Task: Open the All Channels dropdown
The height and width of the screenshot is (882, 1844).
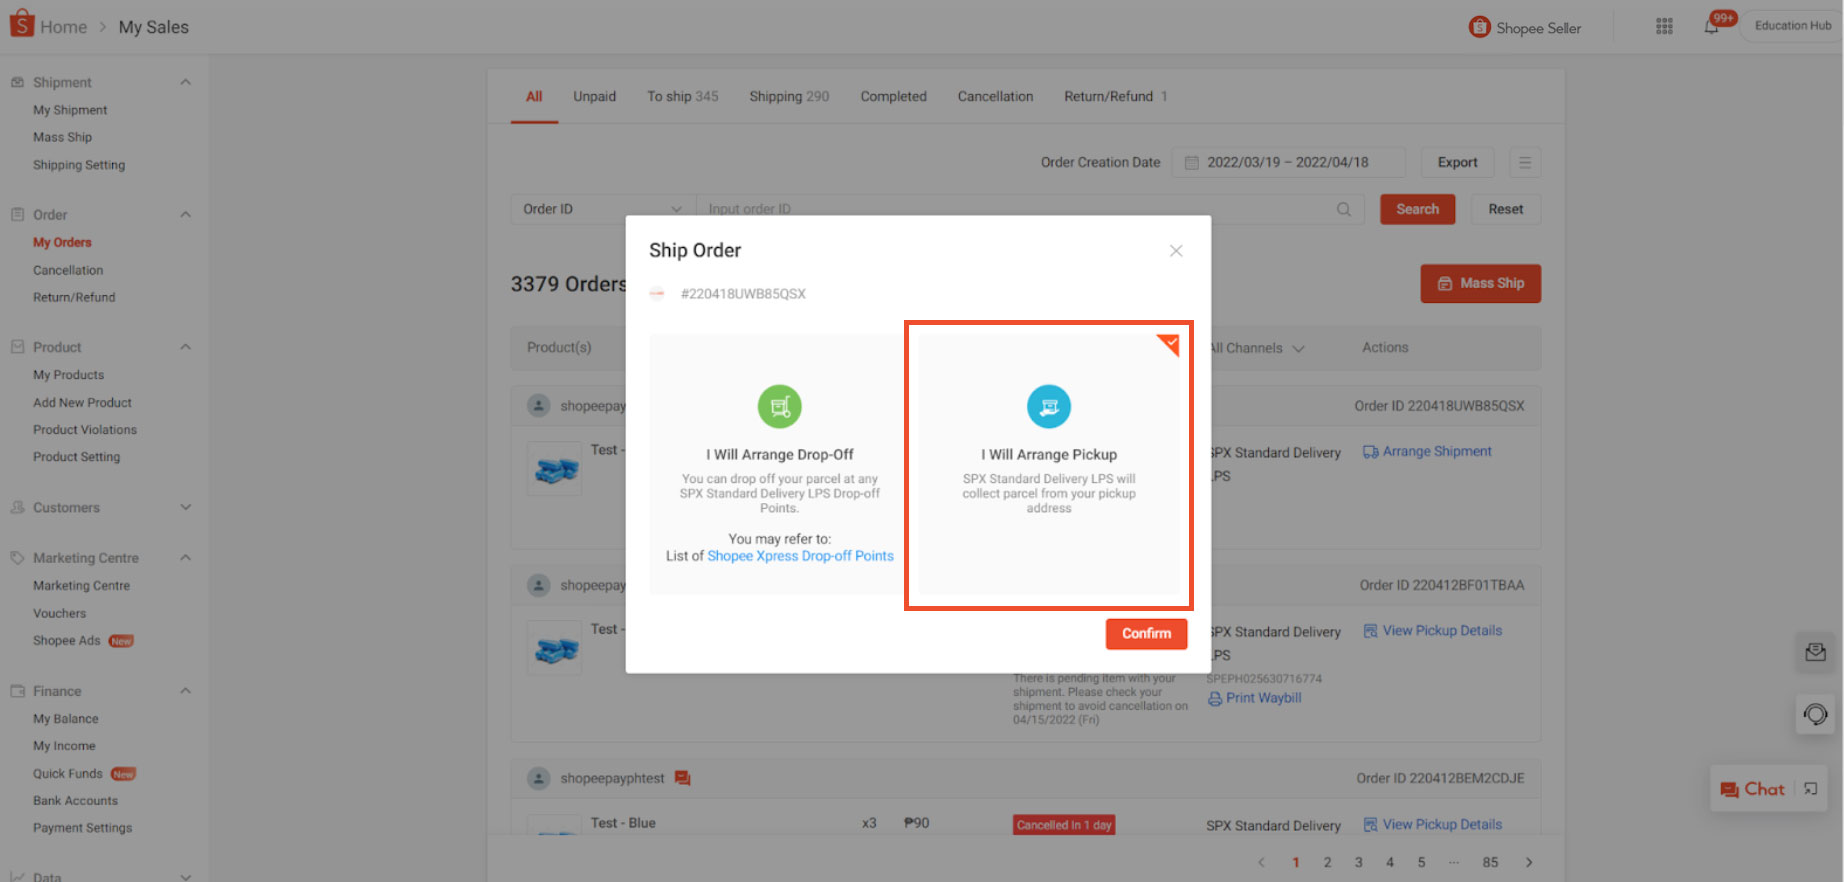Action: point(1256,348)
